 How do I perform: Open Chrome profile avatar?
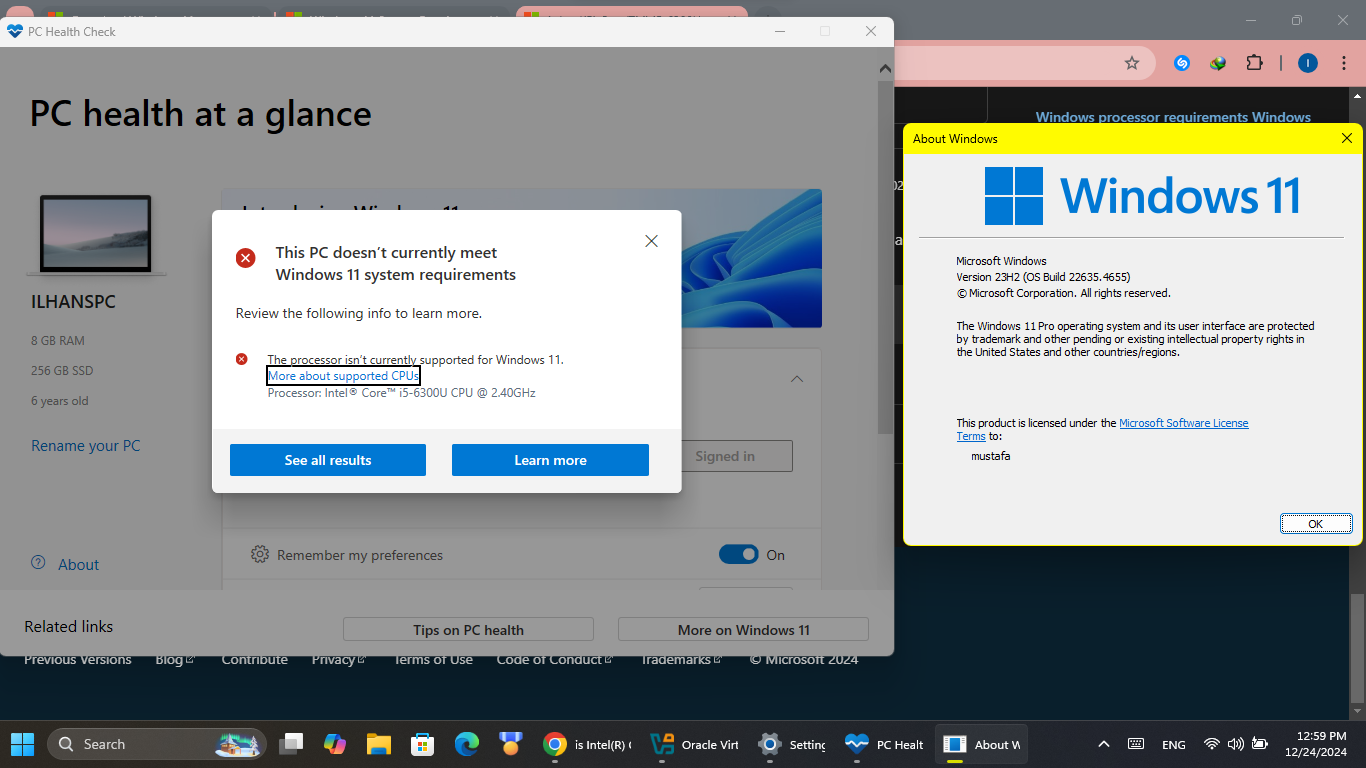[1308, 63]
